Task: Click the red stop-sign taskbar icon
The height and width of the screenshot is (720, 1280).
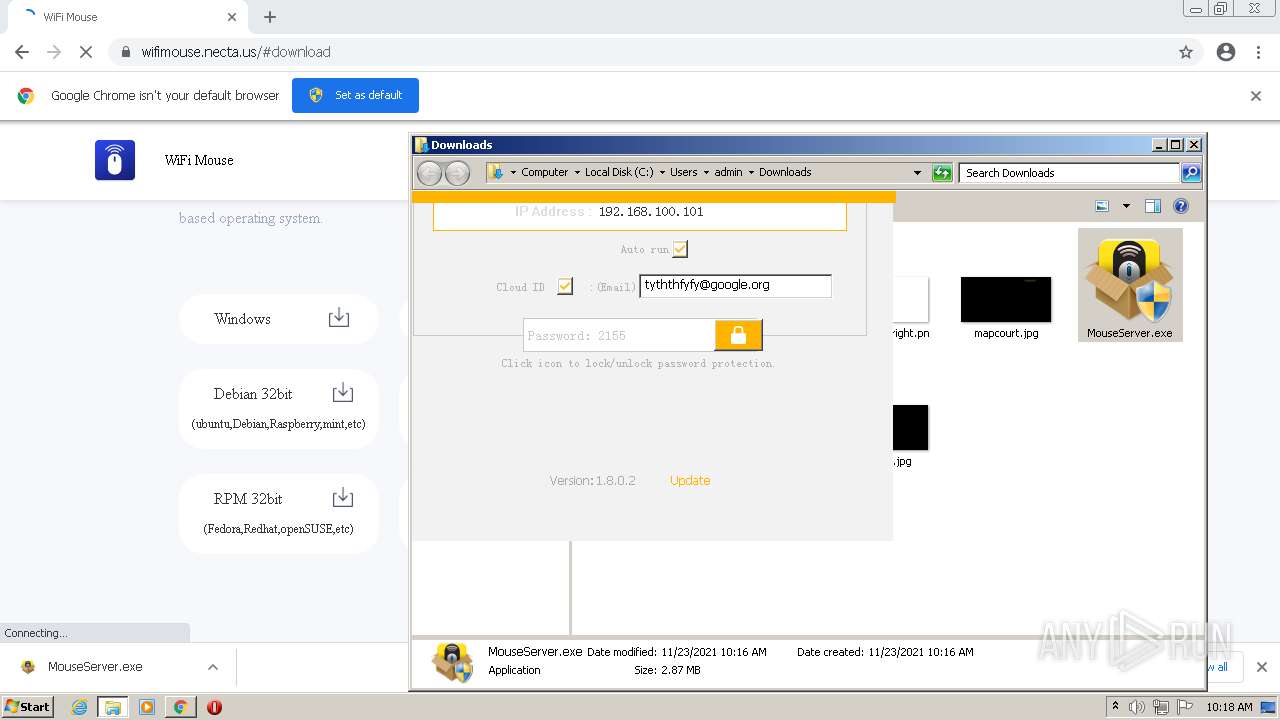Action: (214, 707)
